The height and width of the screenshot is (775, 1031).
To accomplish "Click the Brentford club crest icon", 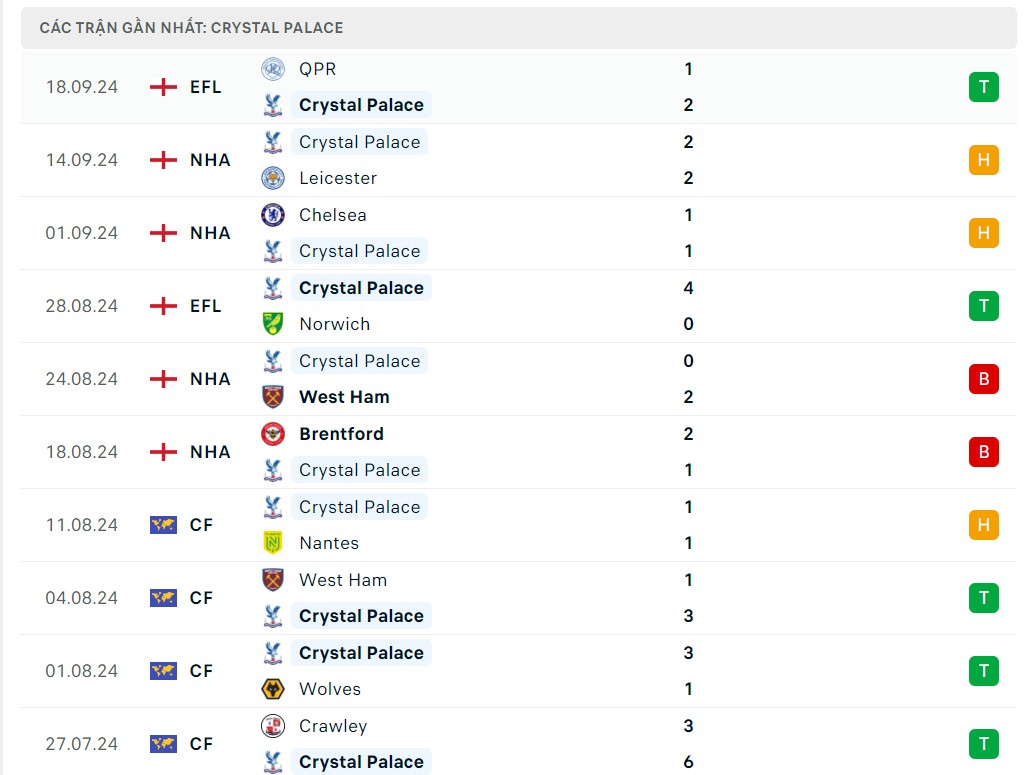I will [x=272, y=434].
